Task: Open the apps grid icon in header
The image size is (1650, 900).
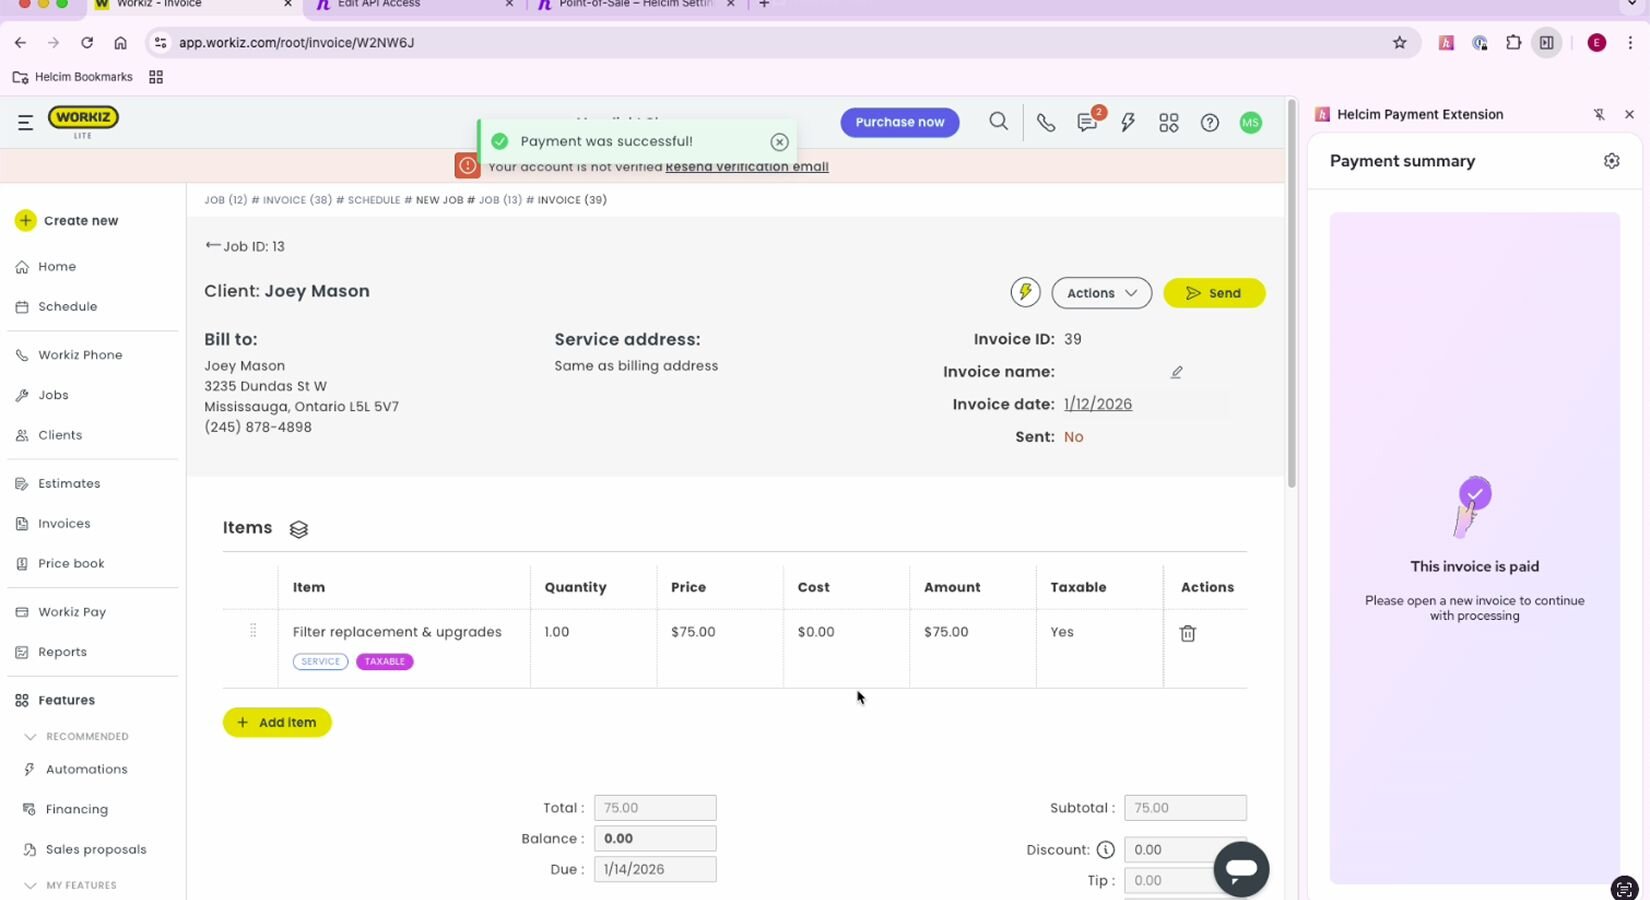Action: (x=1168, y=123)
